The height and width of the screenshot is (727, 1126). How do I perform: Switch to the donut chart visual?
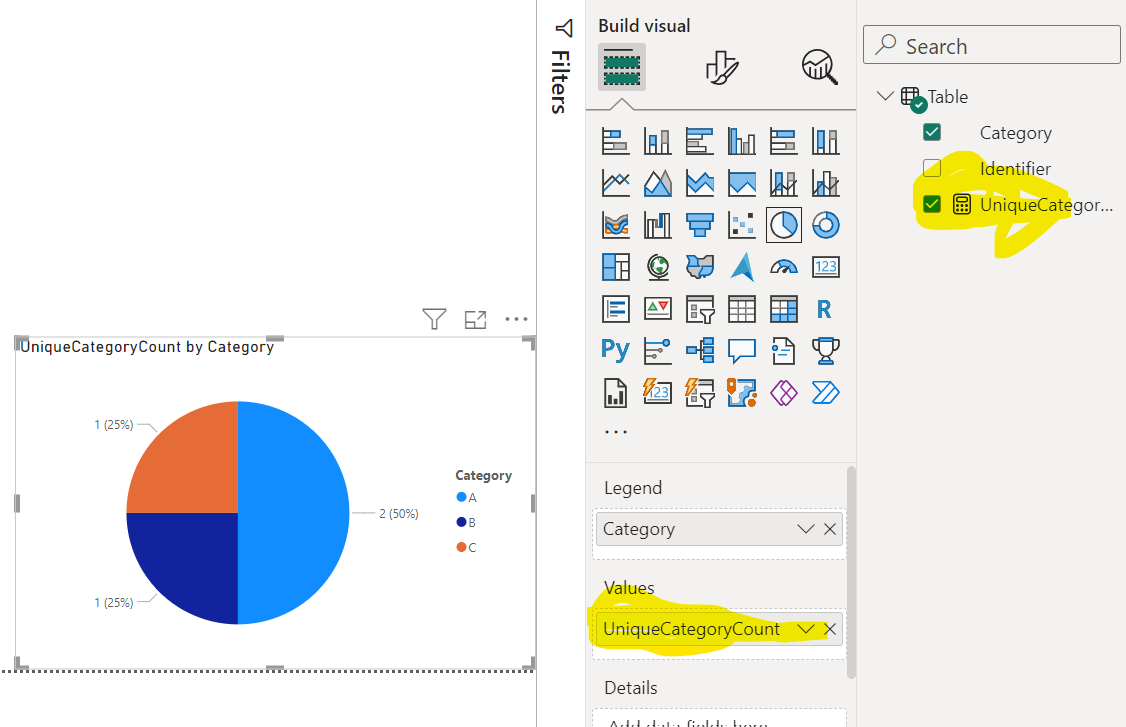pos(826,225)
